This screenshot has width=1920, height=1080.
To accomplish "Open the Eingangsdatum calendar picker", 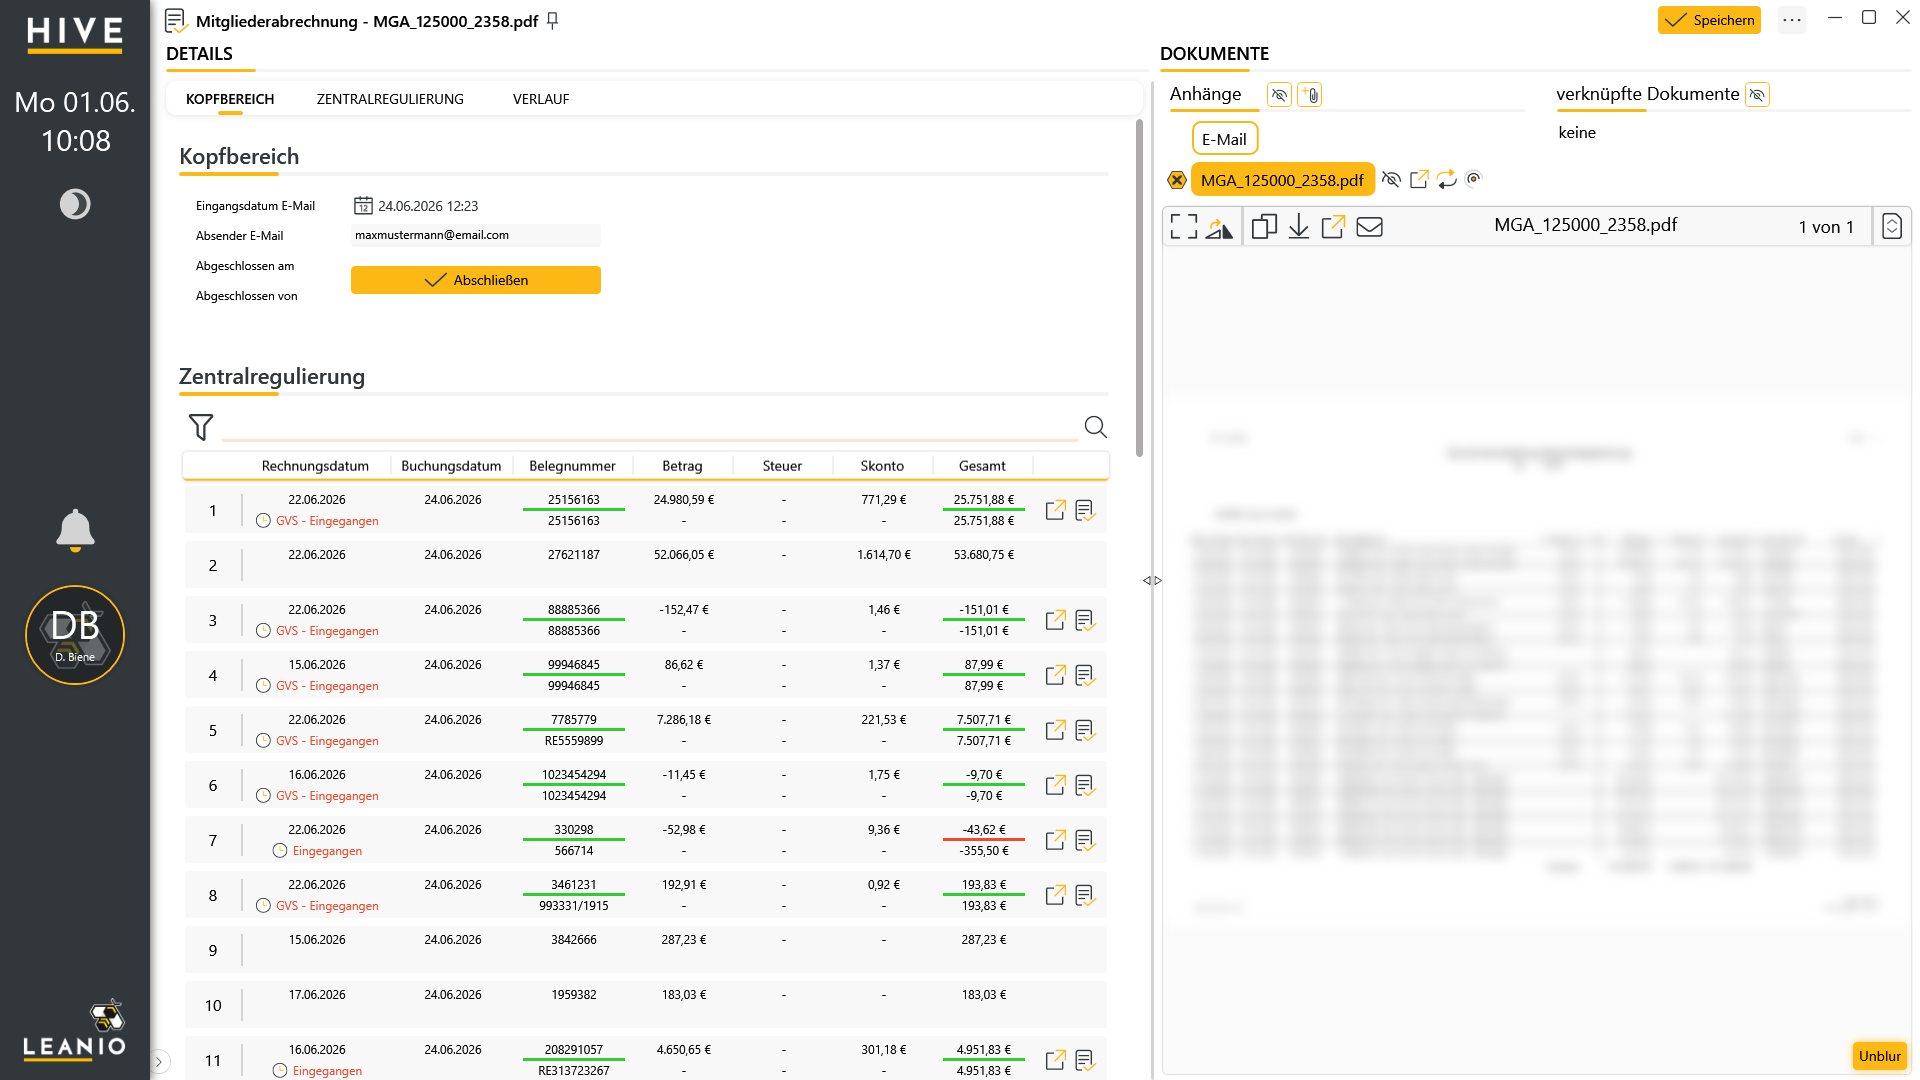I will [x=363, y=206].
